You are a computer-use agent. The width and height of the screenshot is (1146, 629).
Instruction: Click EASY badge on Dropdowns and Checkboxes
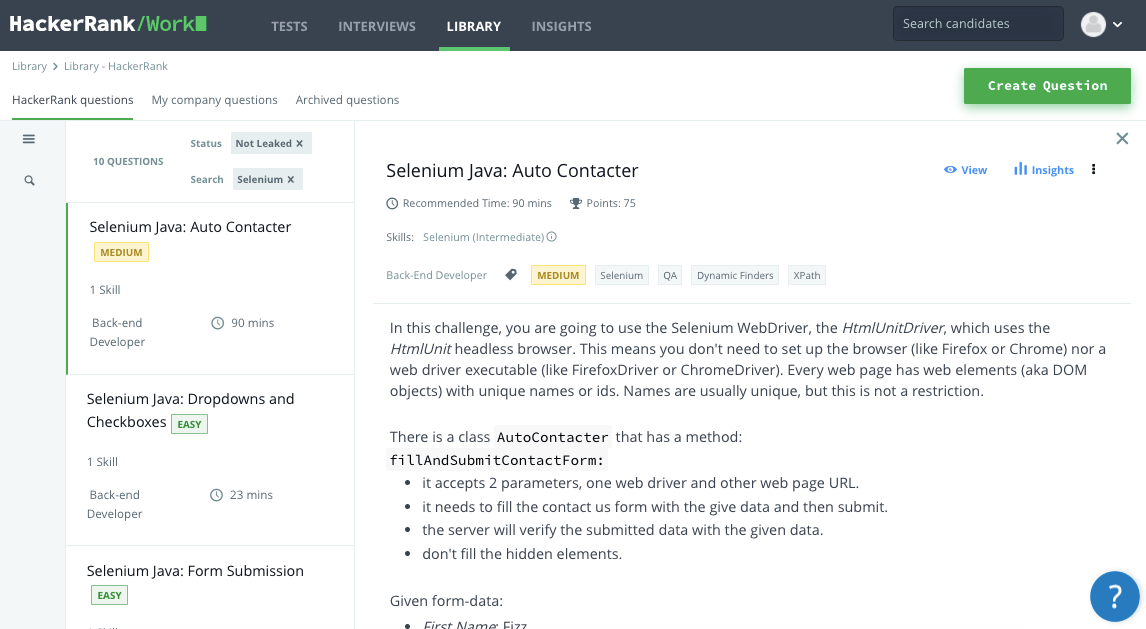[x=189, y=424]
